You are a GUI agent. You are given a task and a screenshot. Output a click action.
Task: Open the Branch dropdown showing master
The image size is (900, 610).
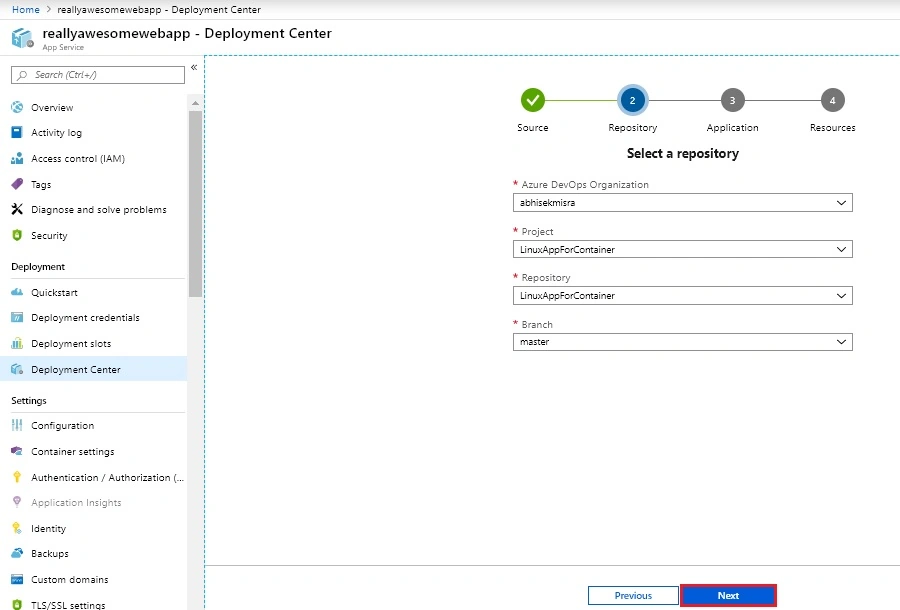pos(682,342)
